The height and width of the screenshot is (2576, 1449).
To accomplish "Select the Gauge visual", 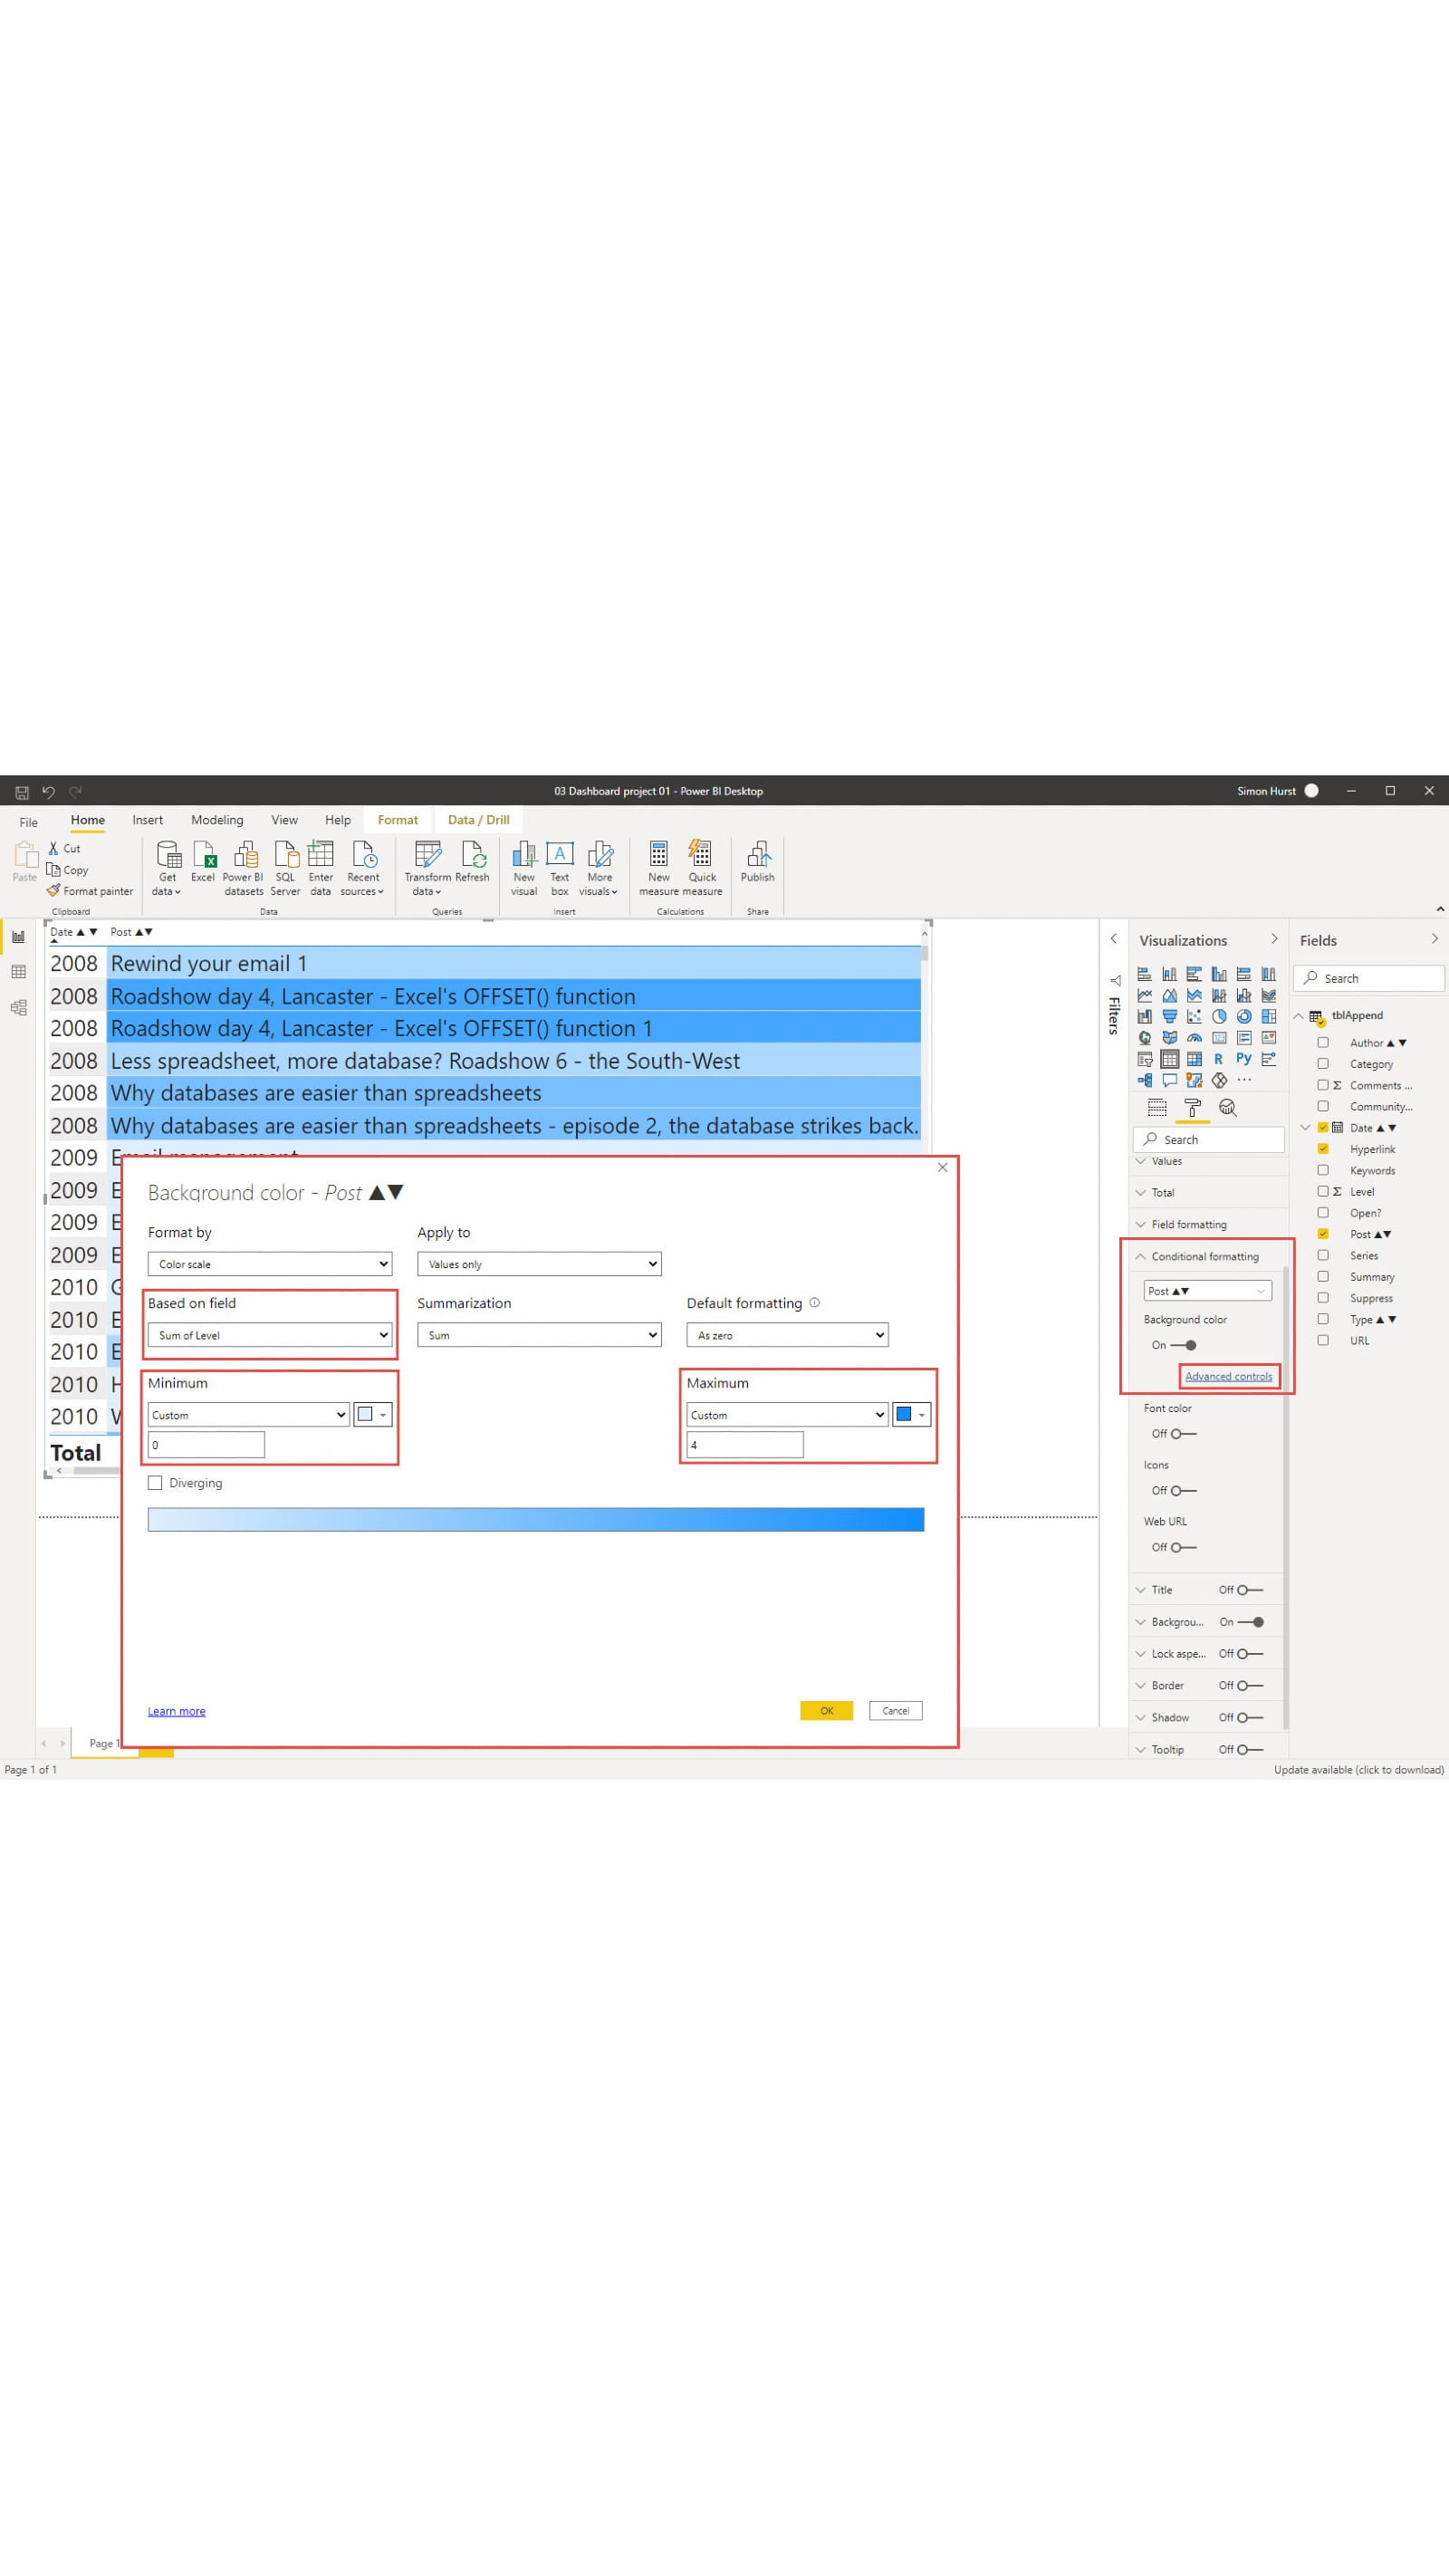I will pyautogui.click(x=1195, y=1038).
